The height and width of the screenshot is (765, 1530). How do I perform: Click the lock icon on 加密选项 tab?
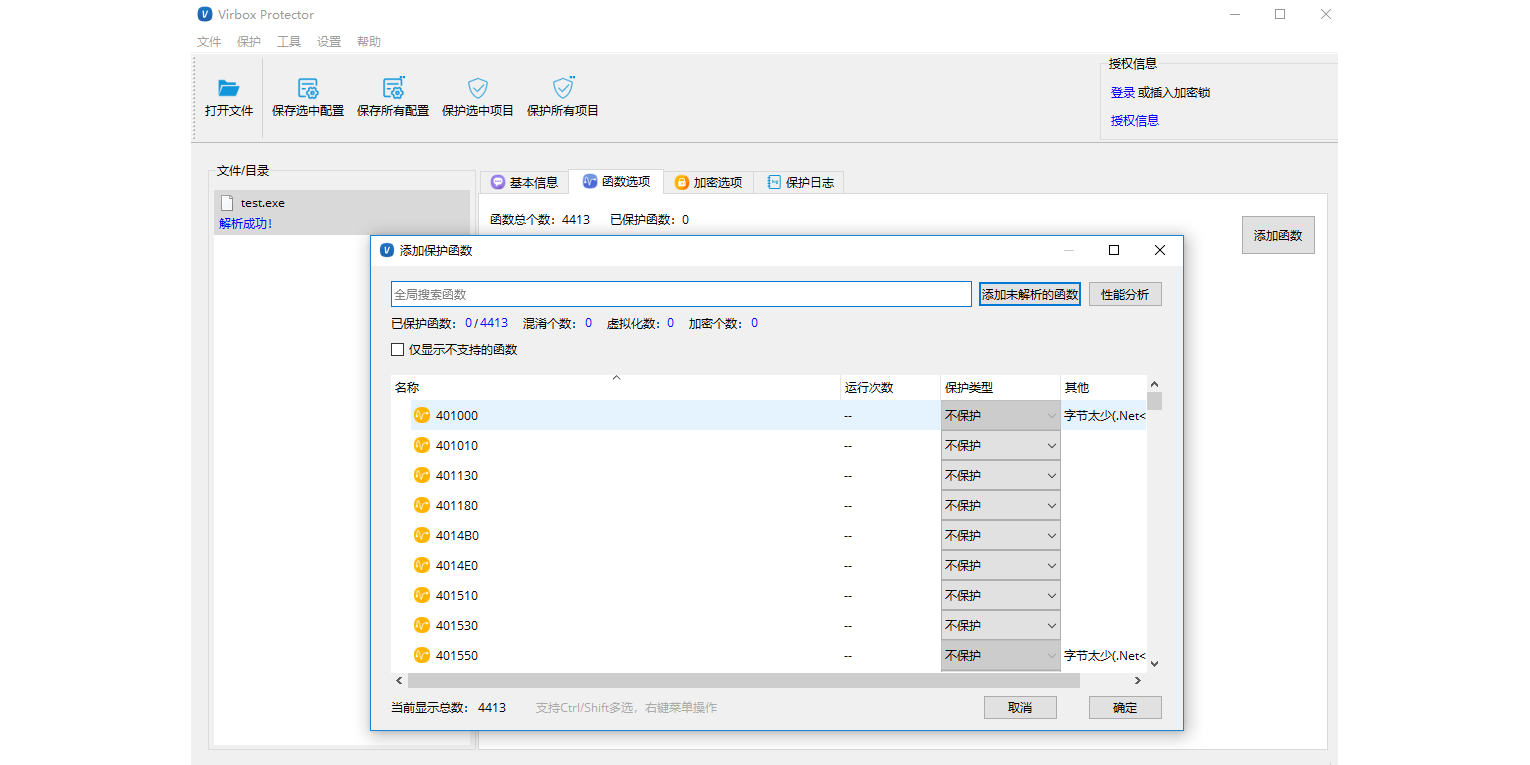tap(681, 181)
